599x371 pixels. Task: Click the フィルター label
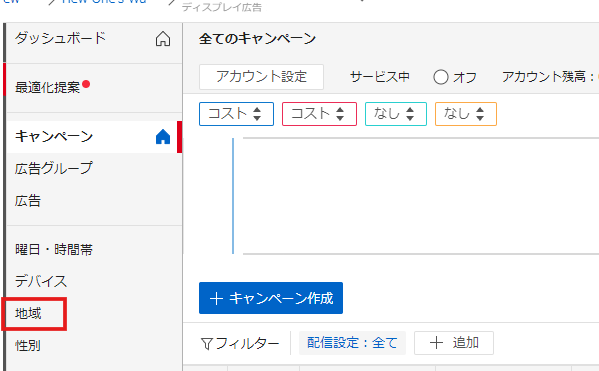pos(247,344)
